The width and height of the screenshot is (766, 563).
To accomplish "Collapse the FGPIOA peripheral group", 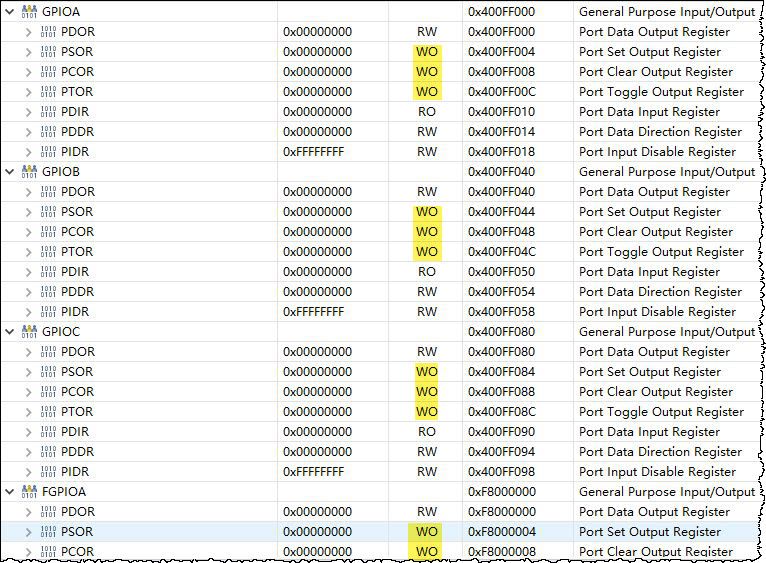I will 10,492.
